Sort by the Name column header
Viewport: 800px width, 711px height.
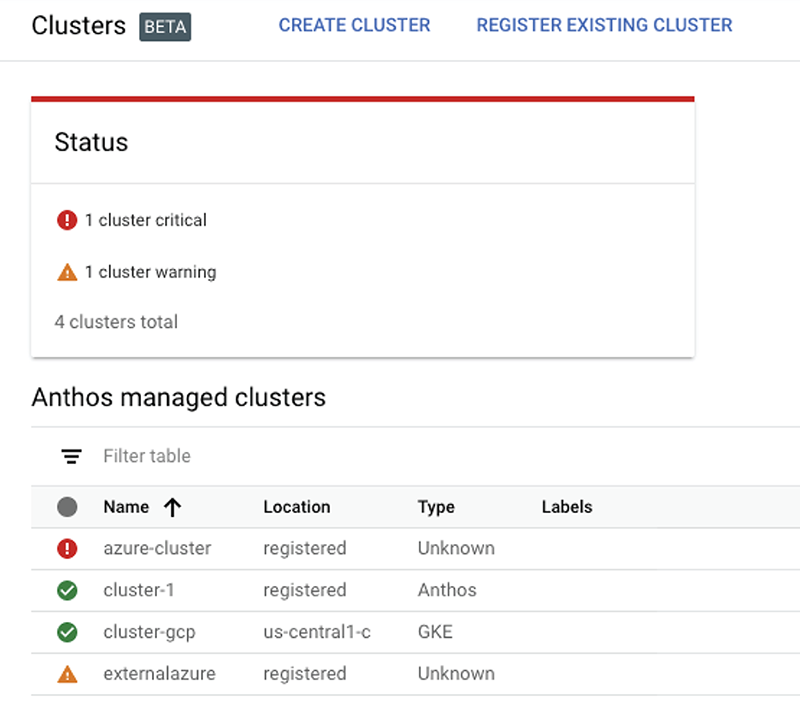[126, 507]
